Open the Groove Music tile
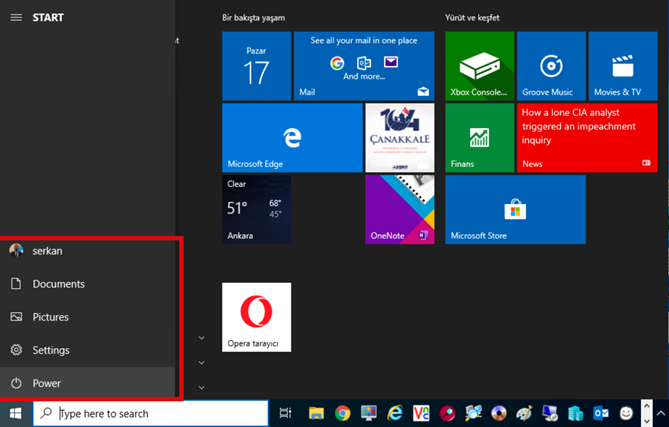This screenshot has height=427, width=669. pos(551,66)
